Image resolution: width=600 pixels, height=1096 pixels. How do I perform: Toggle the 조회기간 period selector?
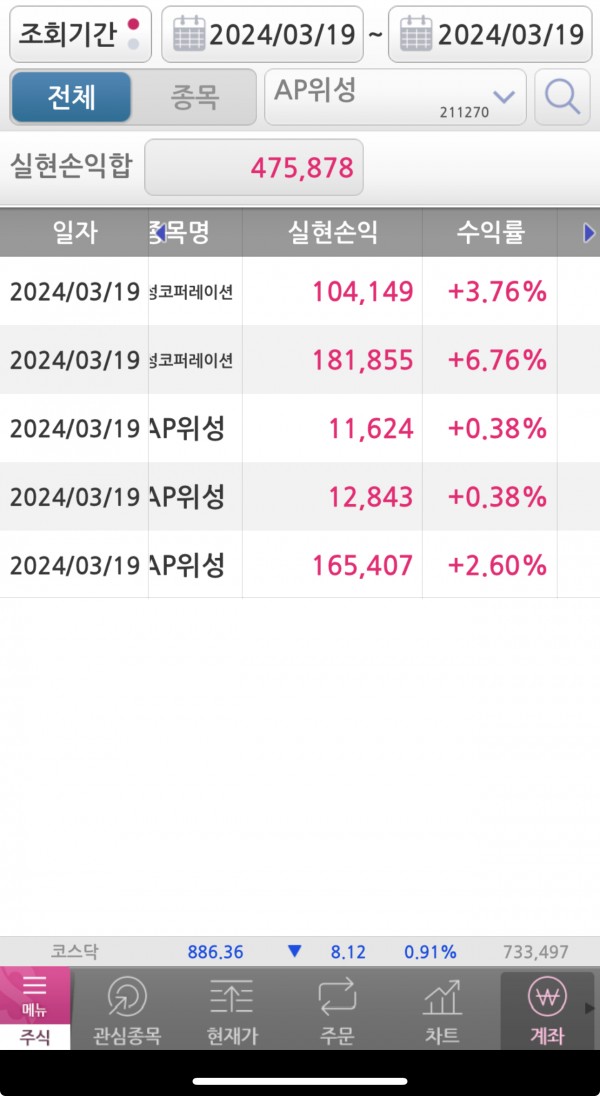80,35
